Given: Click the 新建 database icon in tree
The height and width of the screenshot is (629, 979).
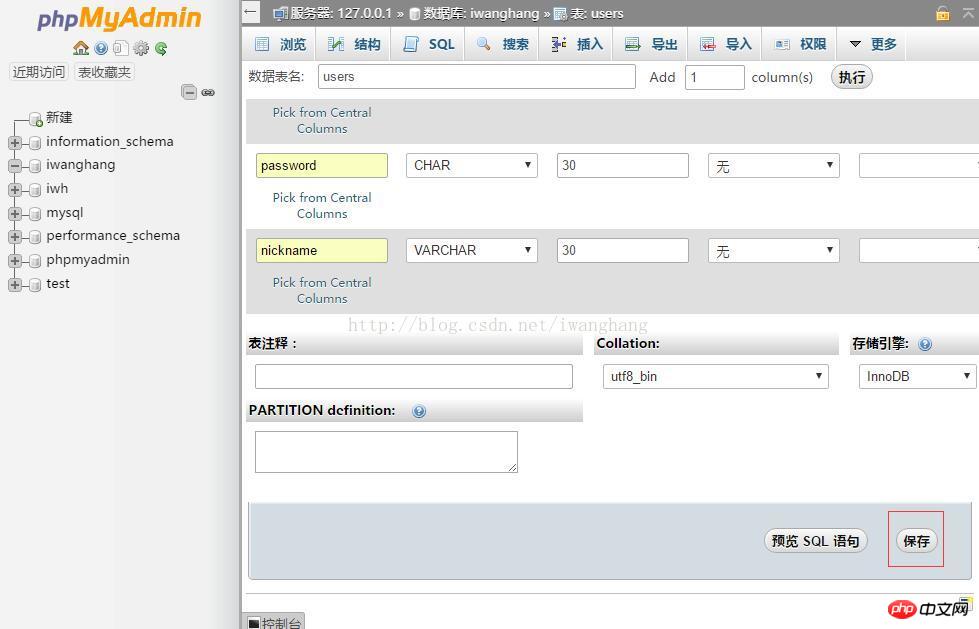Looking at the screenshot, I should click(x=36, y=119).
